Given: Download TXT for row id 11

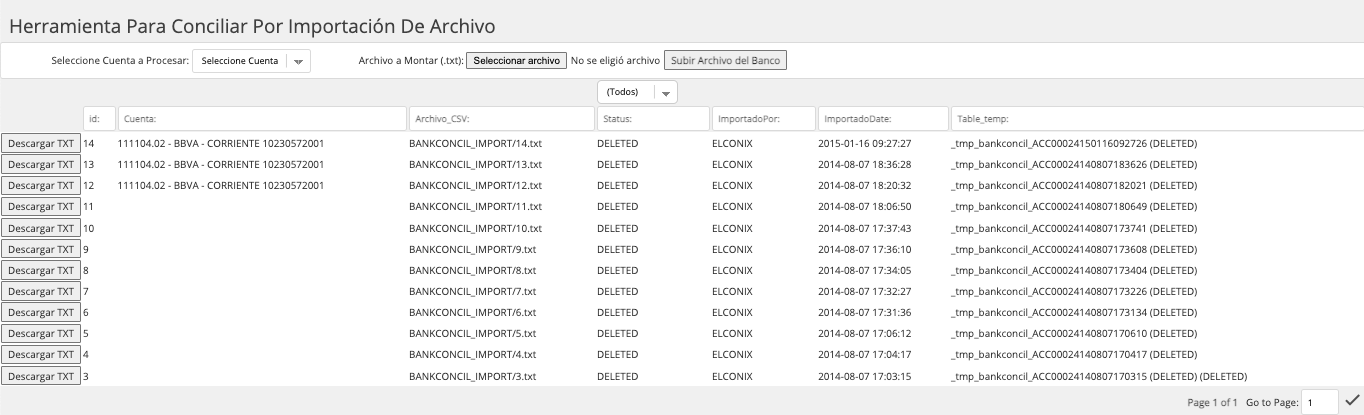Looking at the screenshot, I should coord(41,207).
